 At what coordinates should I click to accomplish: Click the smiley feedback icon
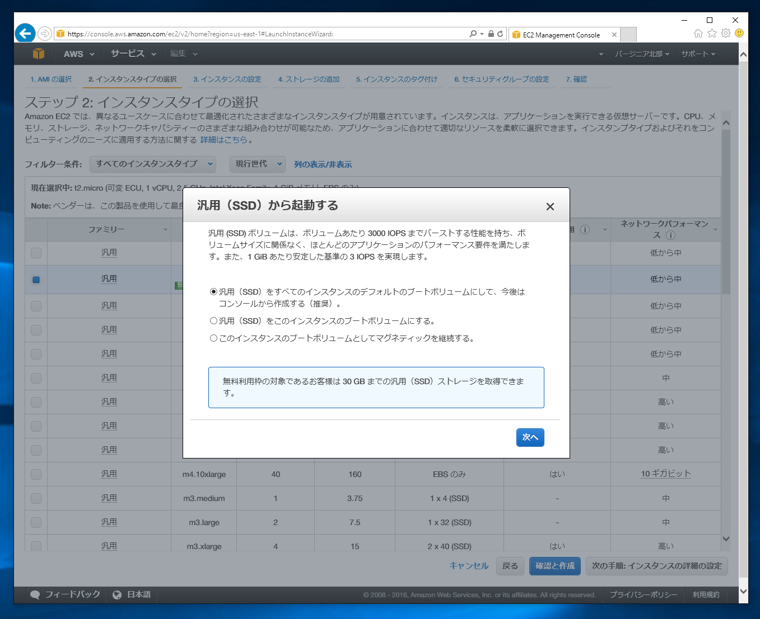click(x=739, y=33)
